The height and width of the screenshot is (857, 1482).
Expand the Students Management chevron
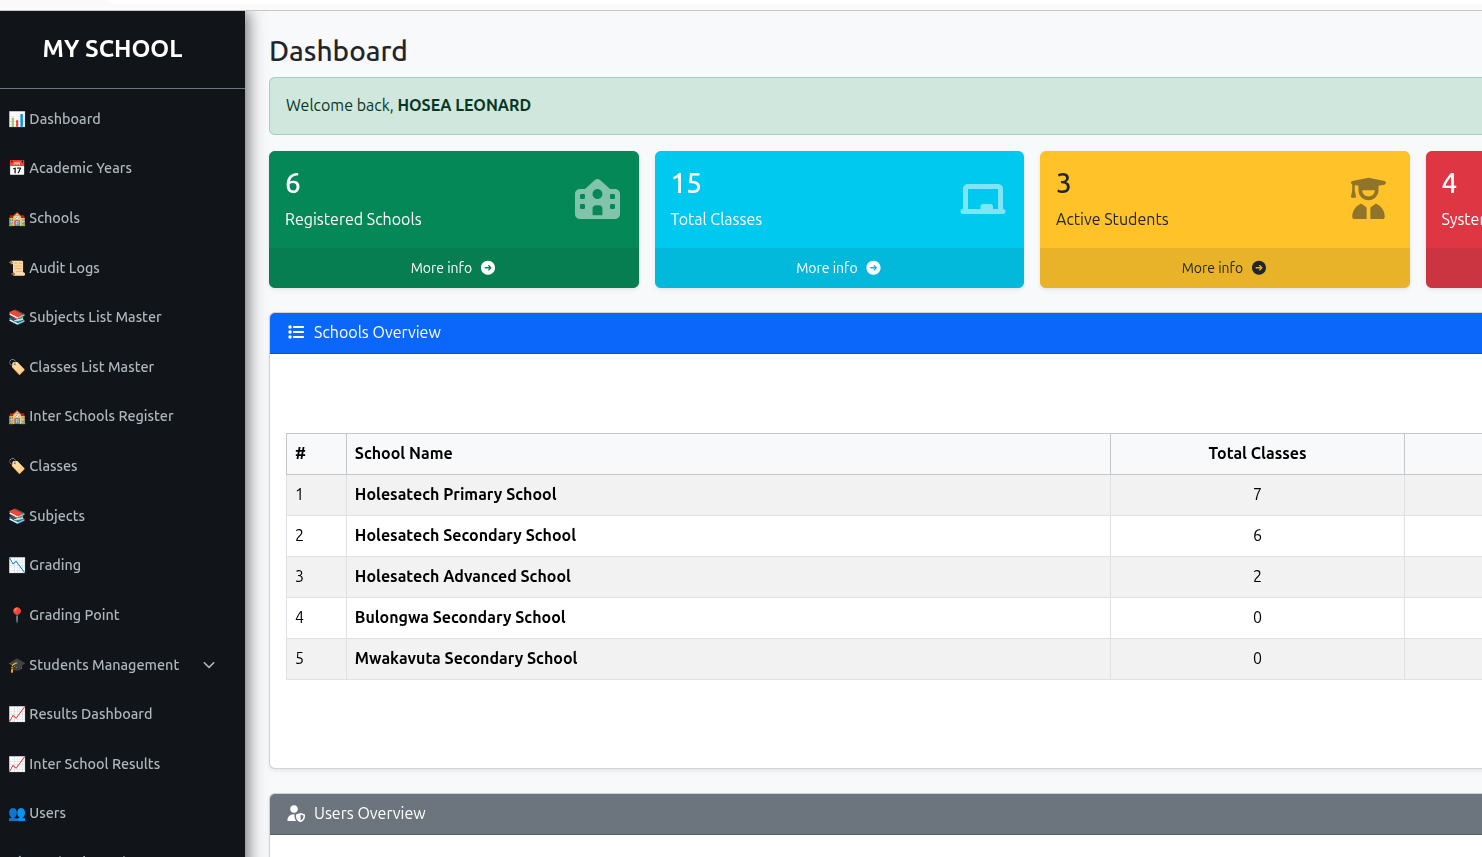pyautogui.click(x=209, y=665)
